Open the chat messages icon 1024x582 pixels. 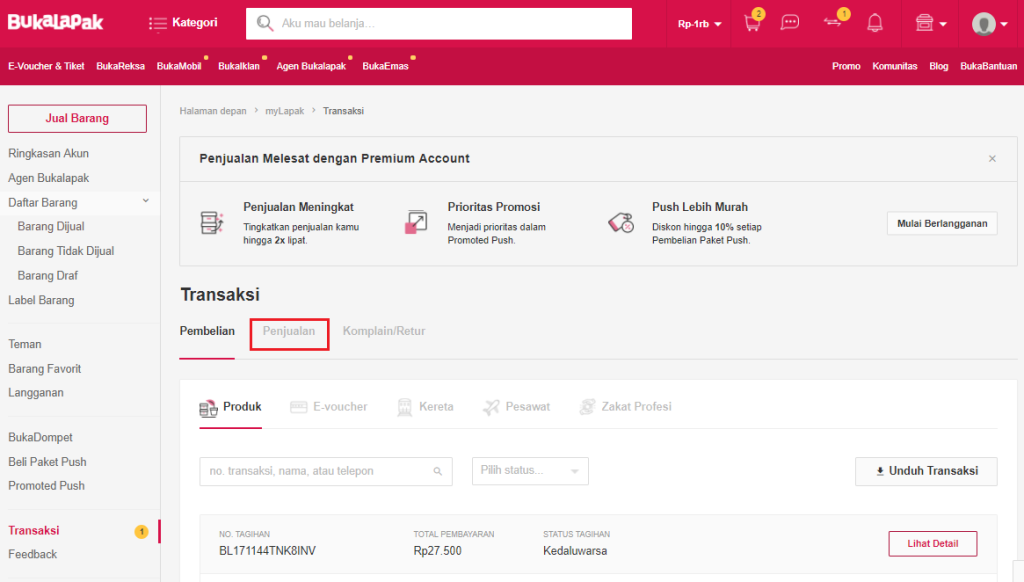[x=790, y=23]
